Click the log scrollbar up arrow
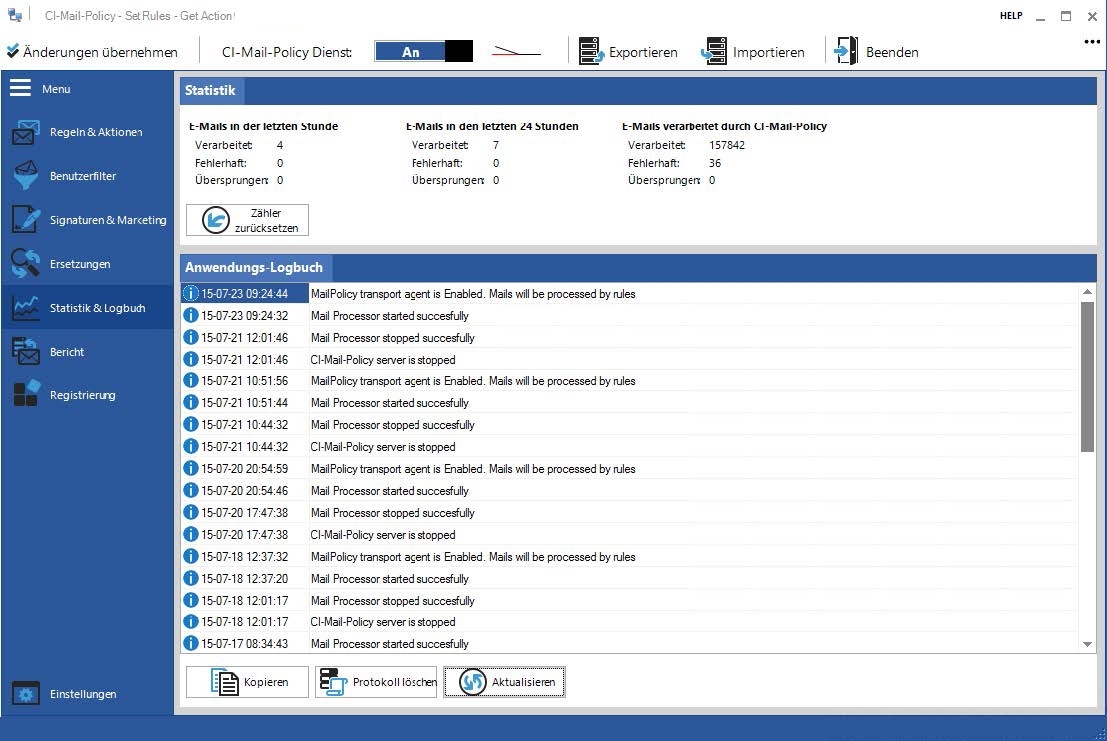The width and height of the screenshot is (1107, 741). tap(1087, 291)
